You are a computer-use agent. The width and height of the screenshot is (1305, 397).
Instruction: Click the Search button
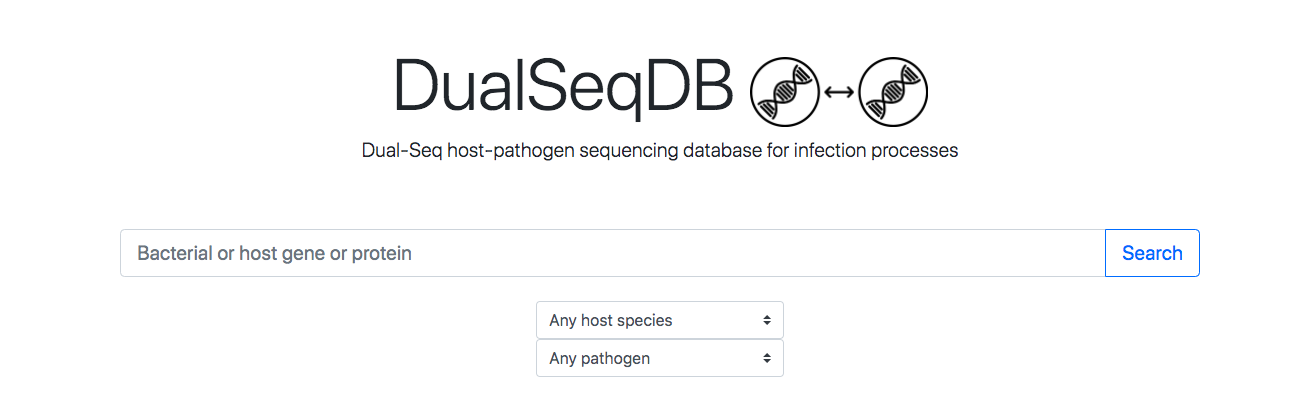coord(1152,253)
